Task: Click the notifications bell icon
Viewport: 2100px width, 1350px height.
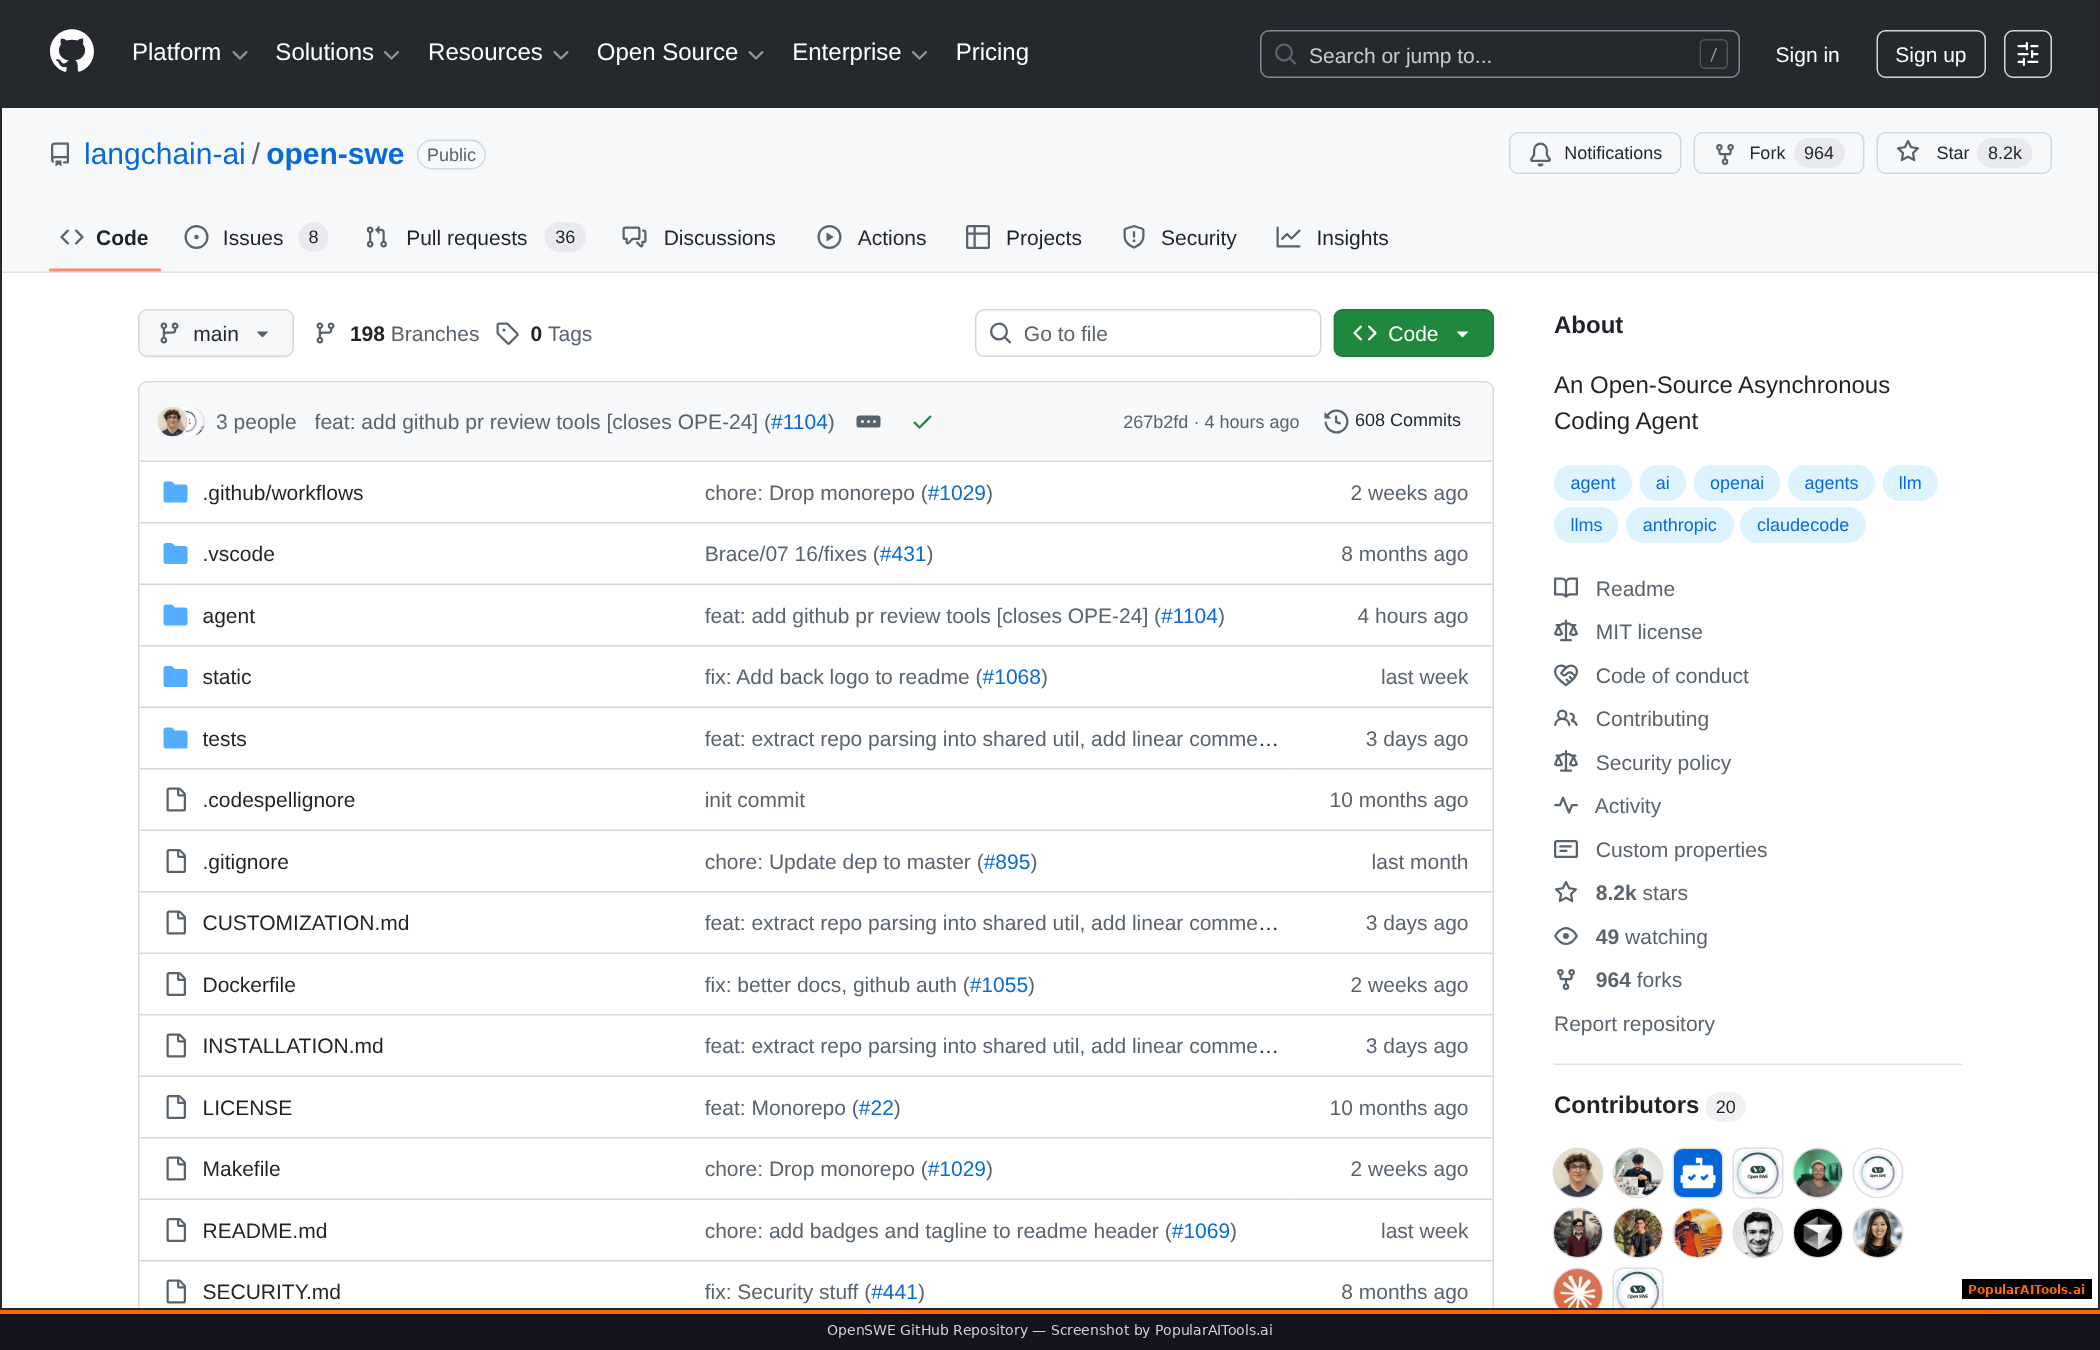Action: (x=1540, y=153)
